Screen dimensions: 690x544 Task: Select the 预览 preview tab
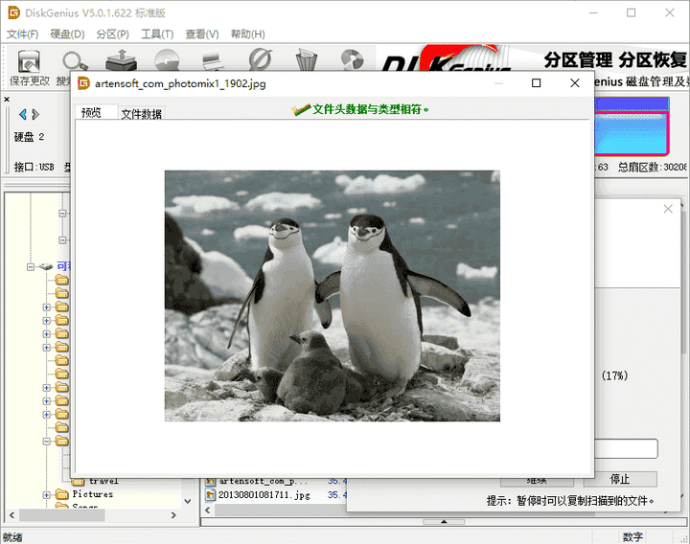tap(92, 113)
